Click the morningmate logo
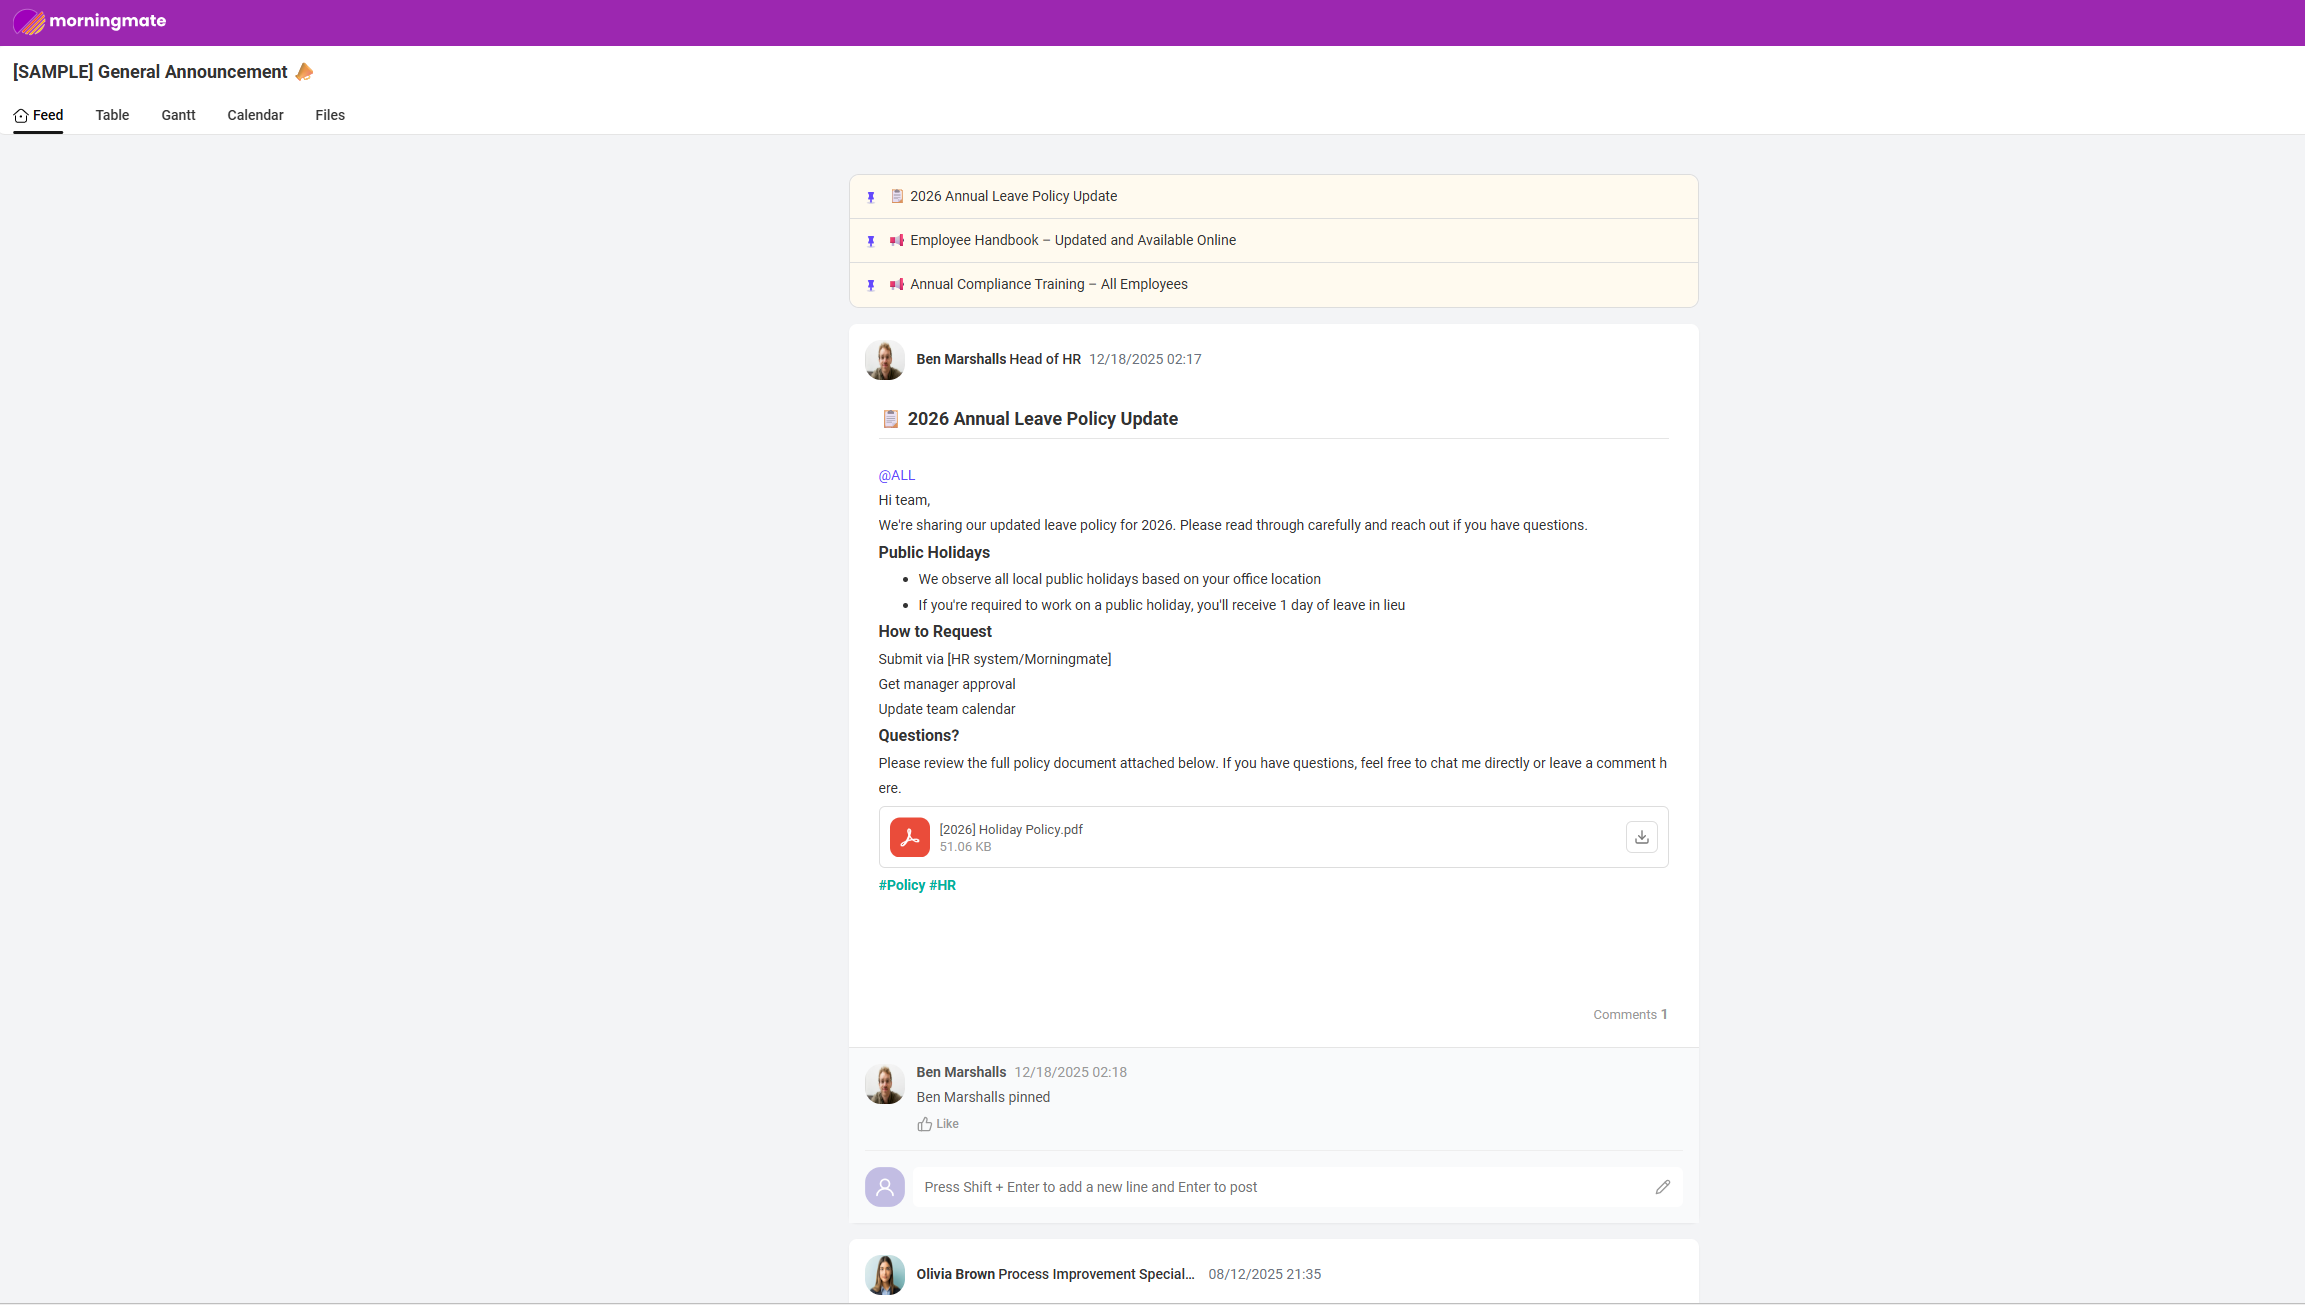The height and width of the screenshot is (1305, 2305). tap(89, 21)
